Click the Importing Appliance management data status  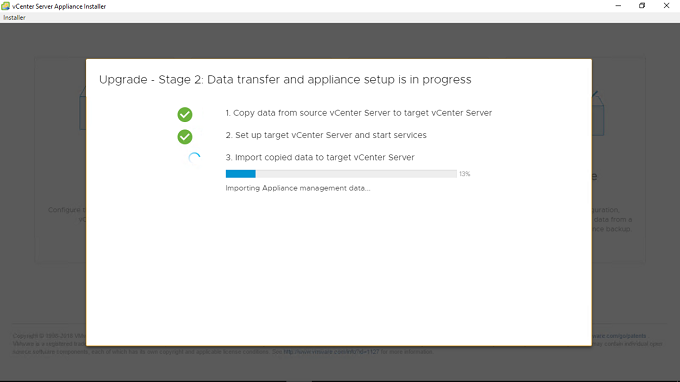tap(298, 188)
